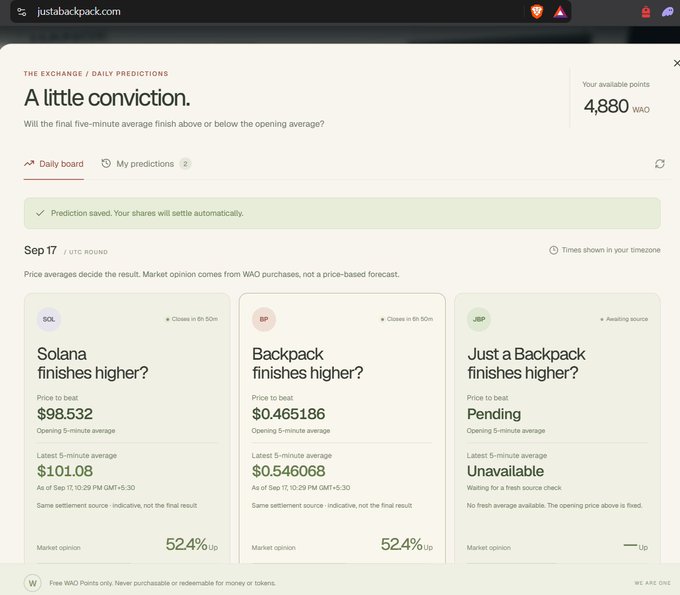Click the Free WAO Points only disclaimer
The width and height of the screenshot is (680, 595).
point(163,583)
